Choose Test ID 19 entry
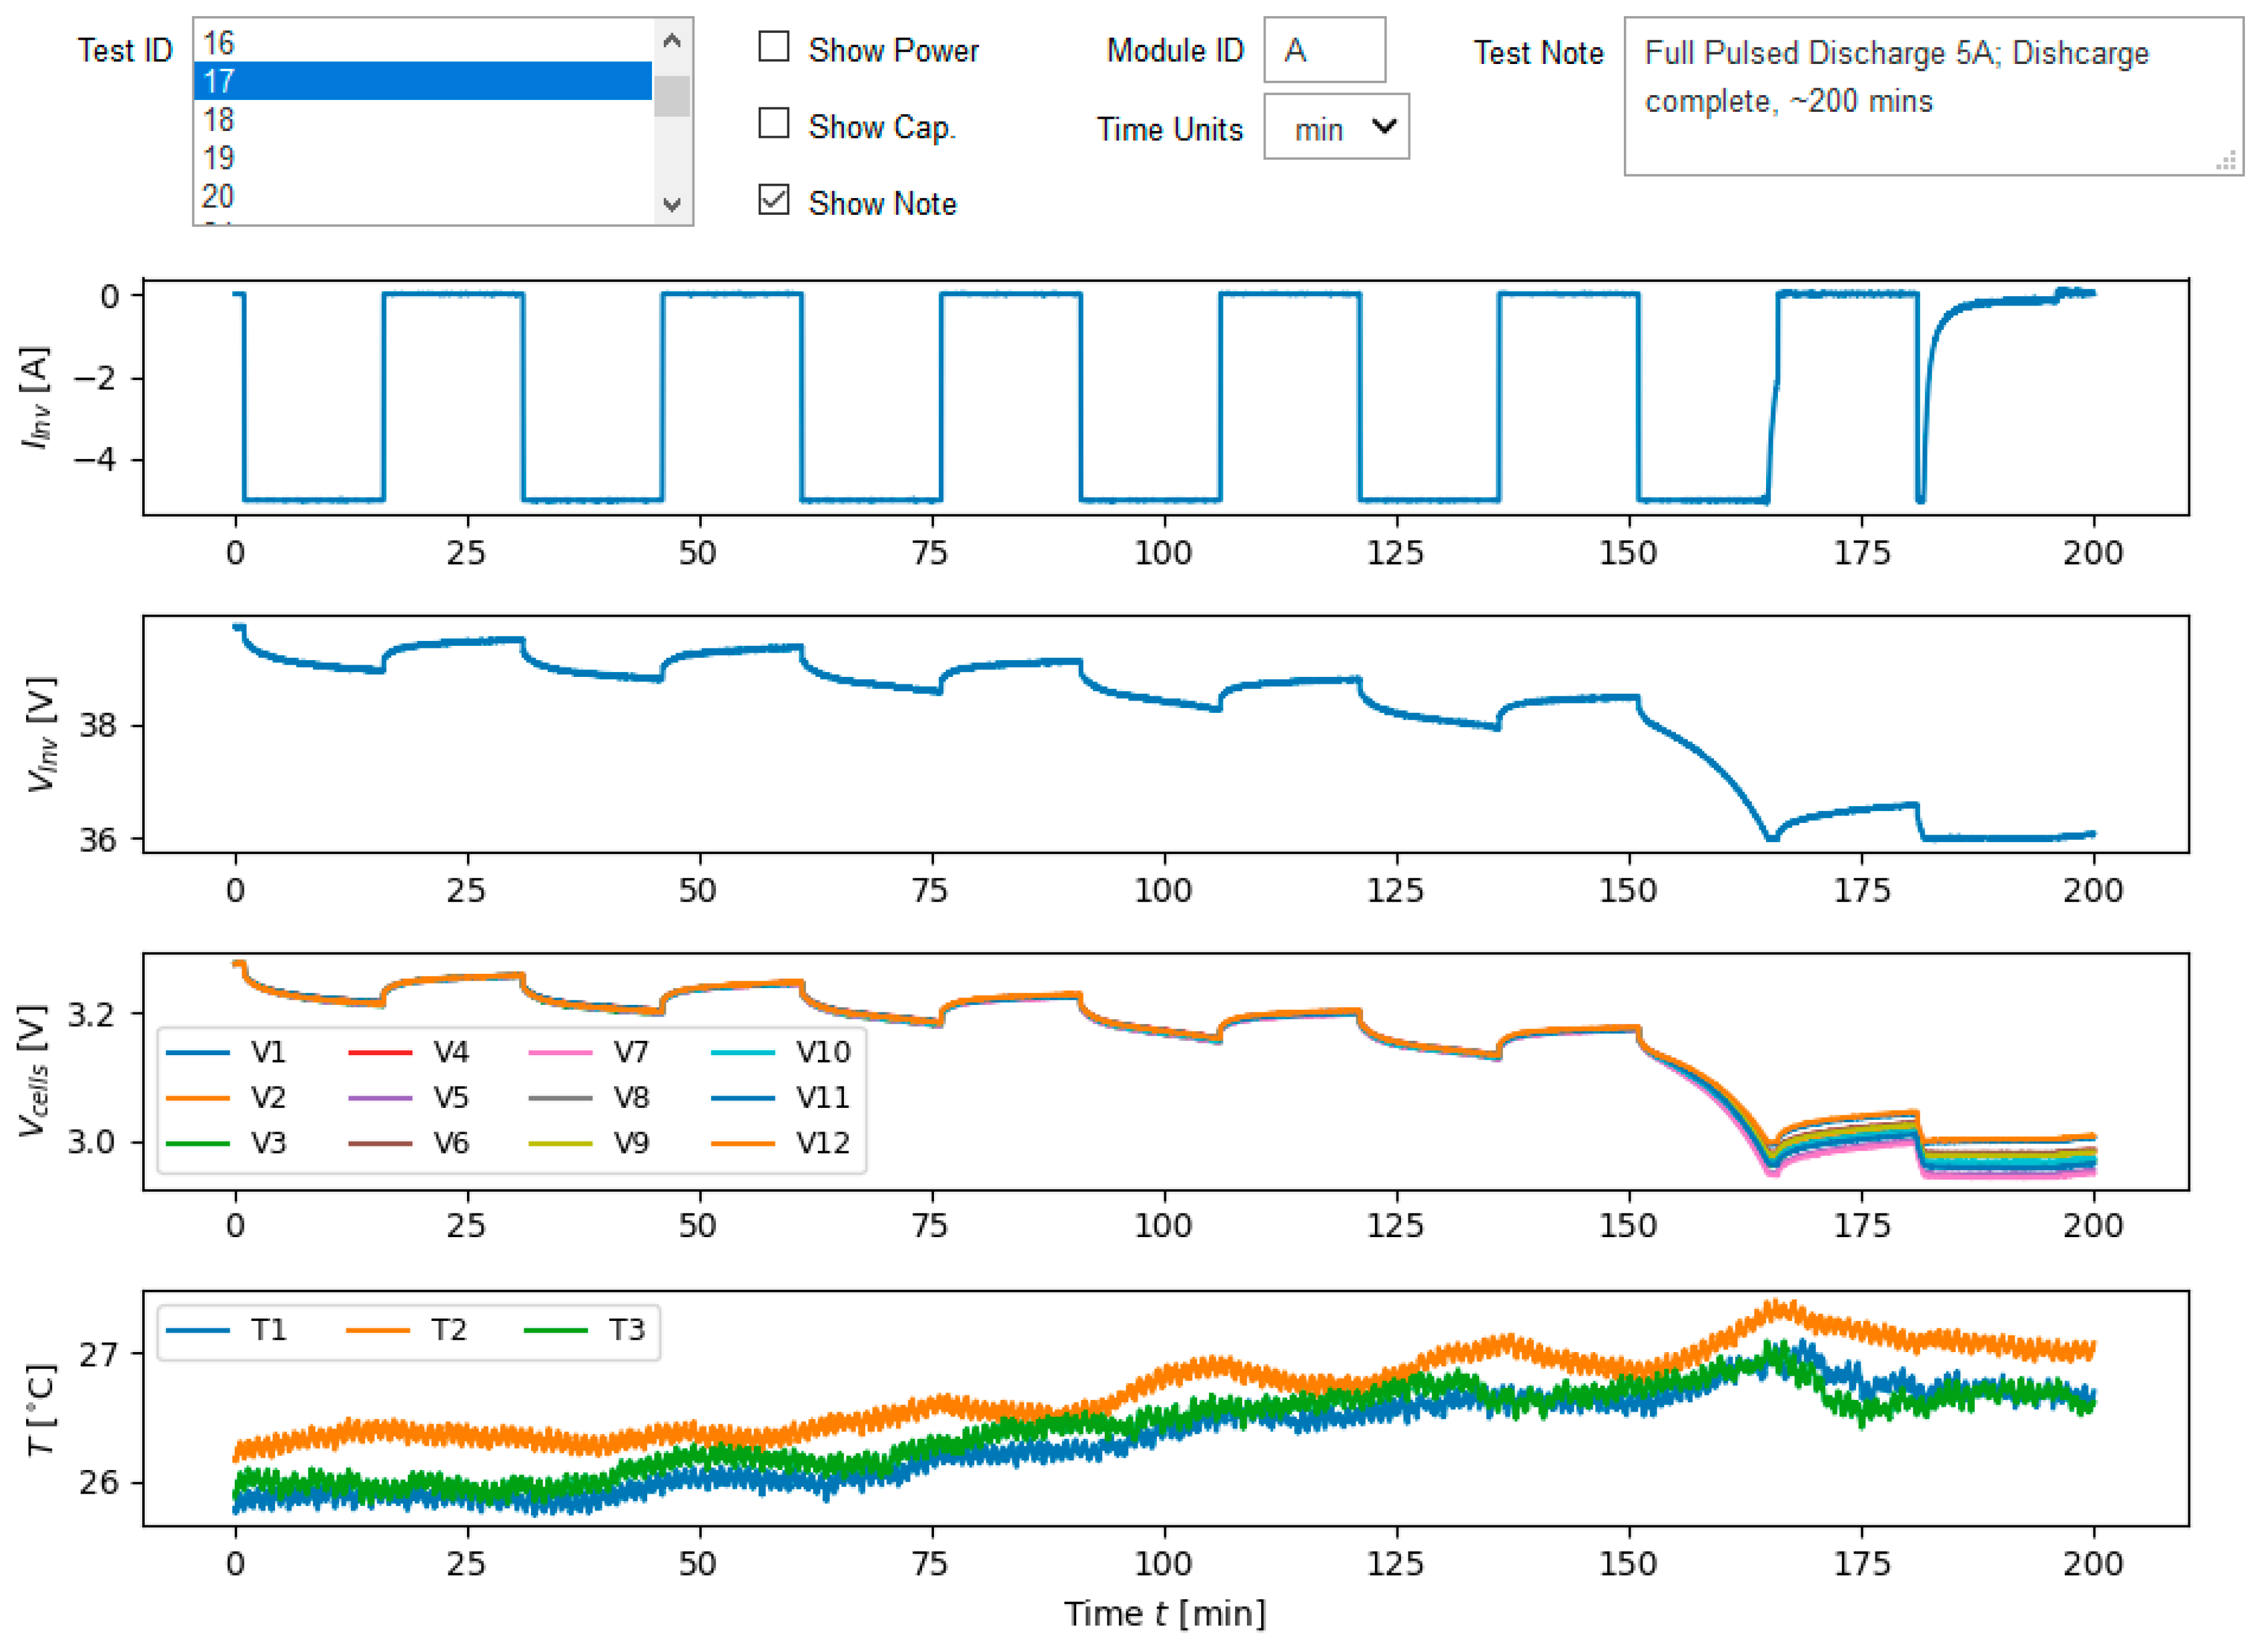 click(420, 158)
